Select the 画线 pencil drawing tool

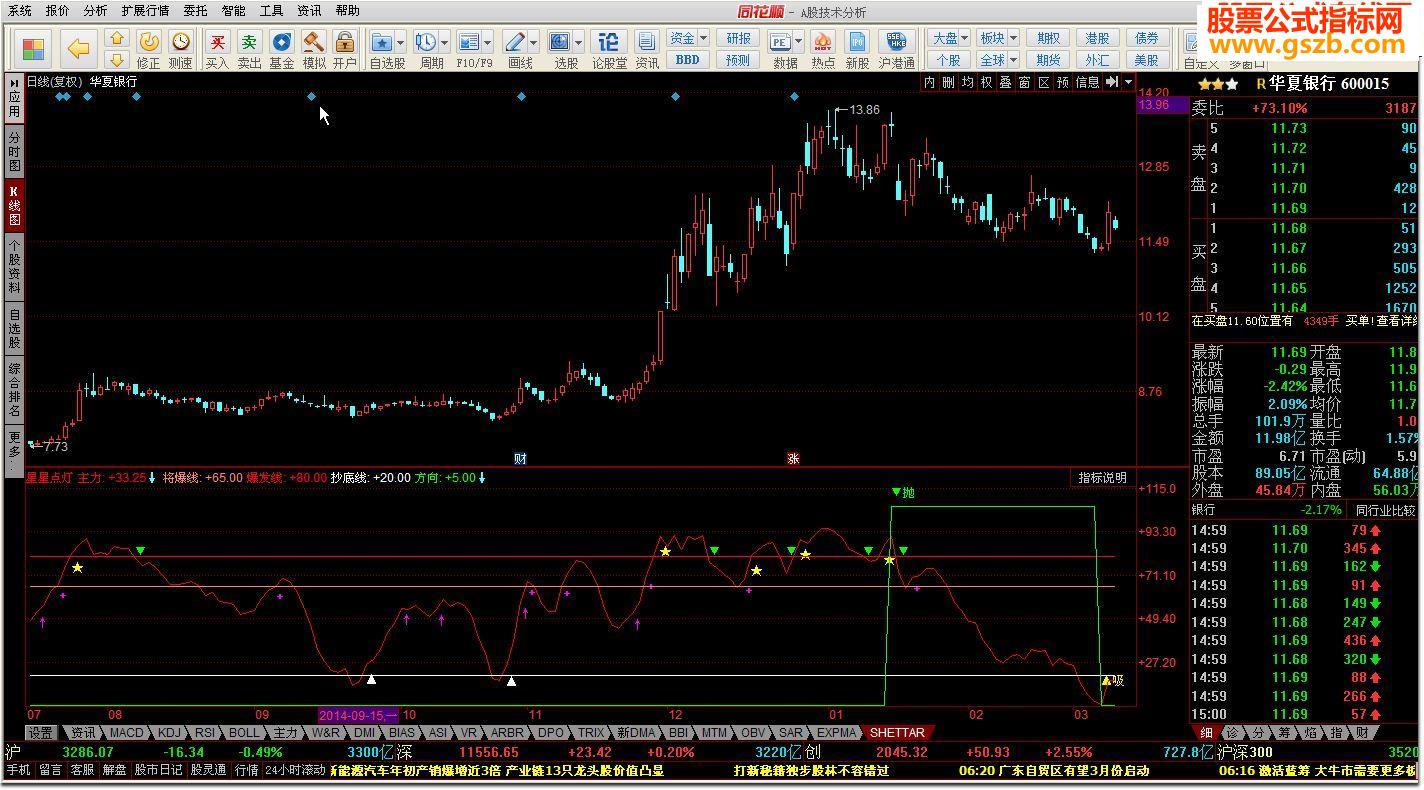[514, 42]
